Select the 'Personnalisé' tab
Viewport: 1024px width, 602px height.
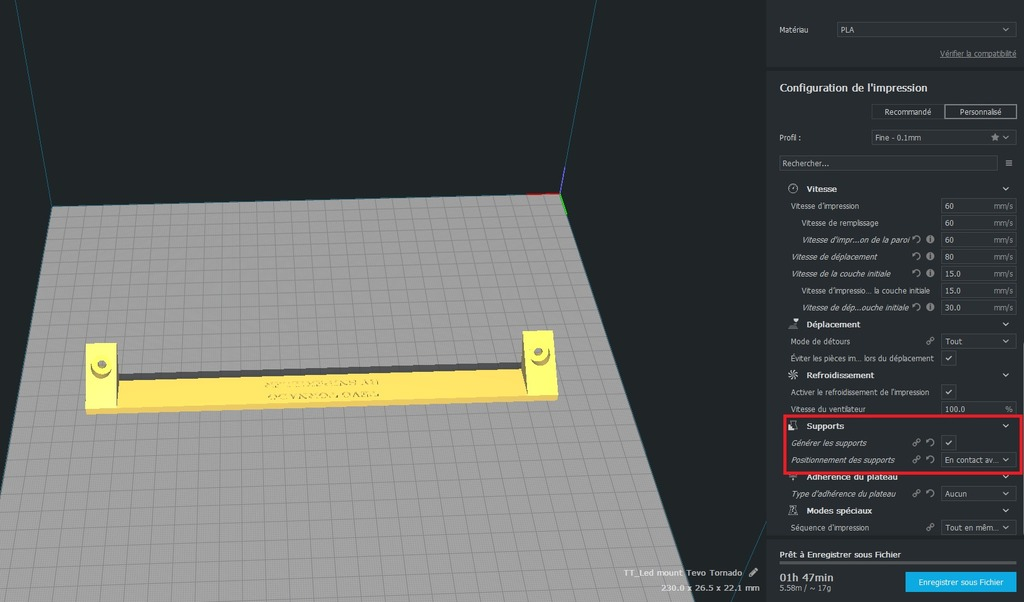(980, 112)
